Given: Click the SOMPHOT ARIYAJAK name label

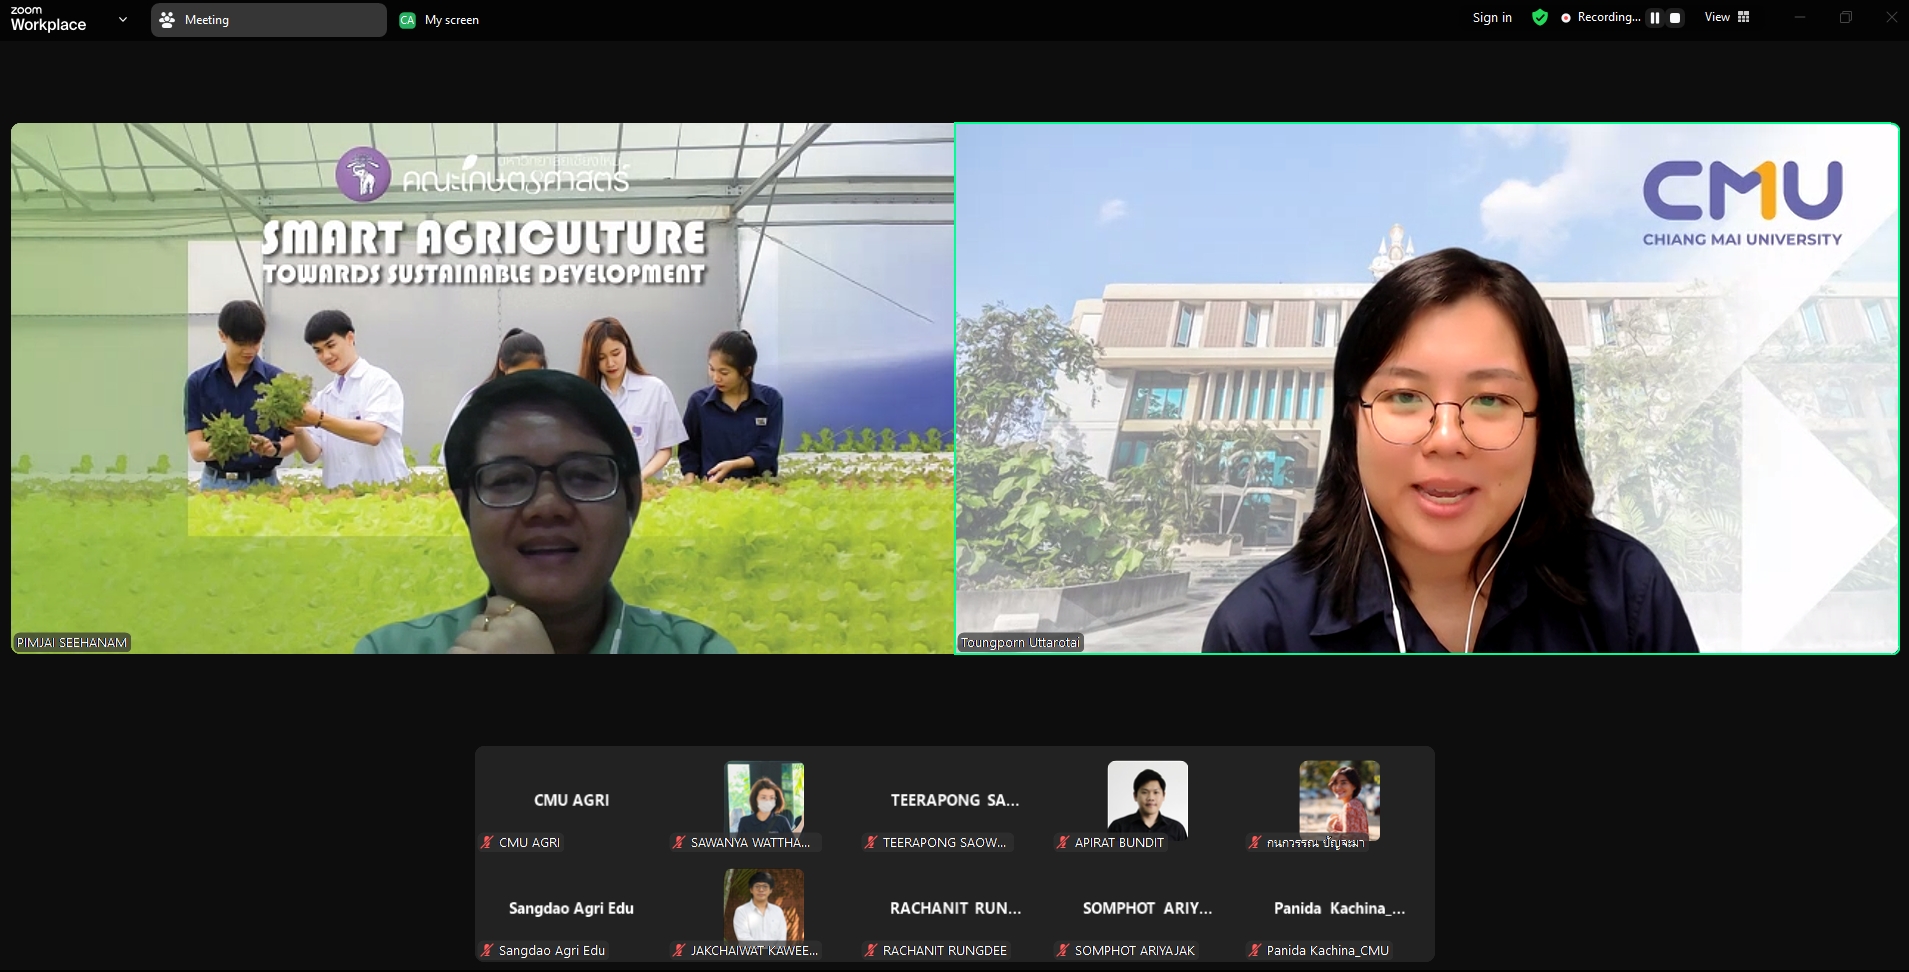Looking at the screenshot, I should click(1135, 950).
